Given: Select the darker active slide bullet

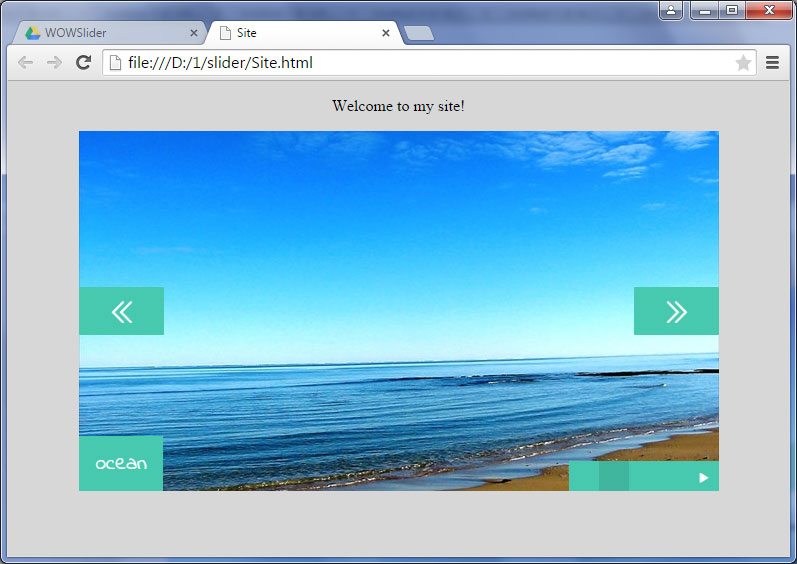Looking at the screenshot, I should click(x=614, y=476).
